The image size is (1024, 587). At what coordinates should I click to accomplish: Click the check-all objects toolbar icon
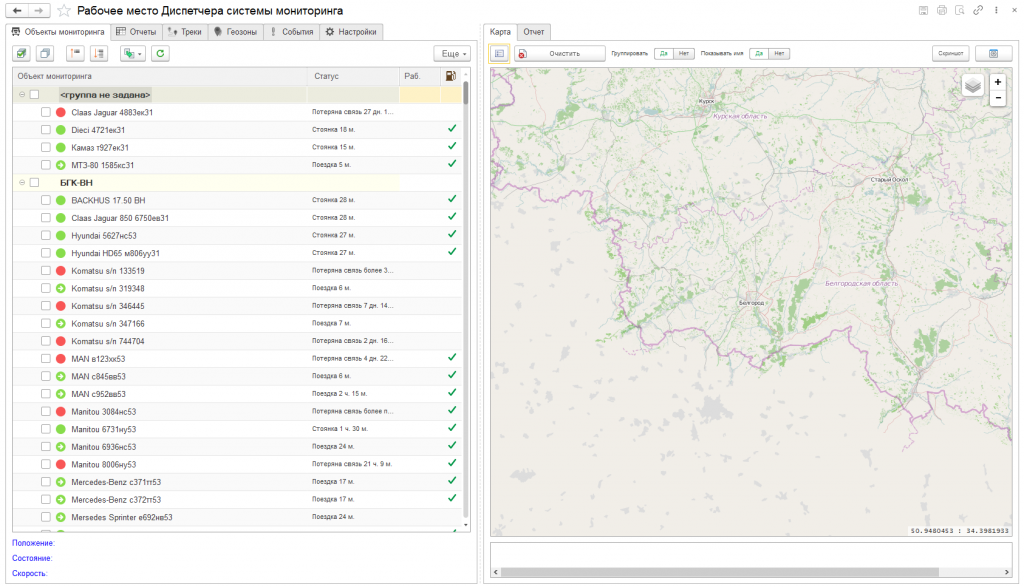tap(22, 53)
